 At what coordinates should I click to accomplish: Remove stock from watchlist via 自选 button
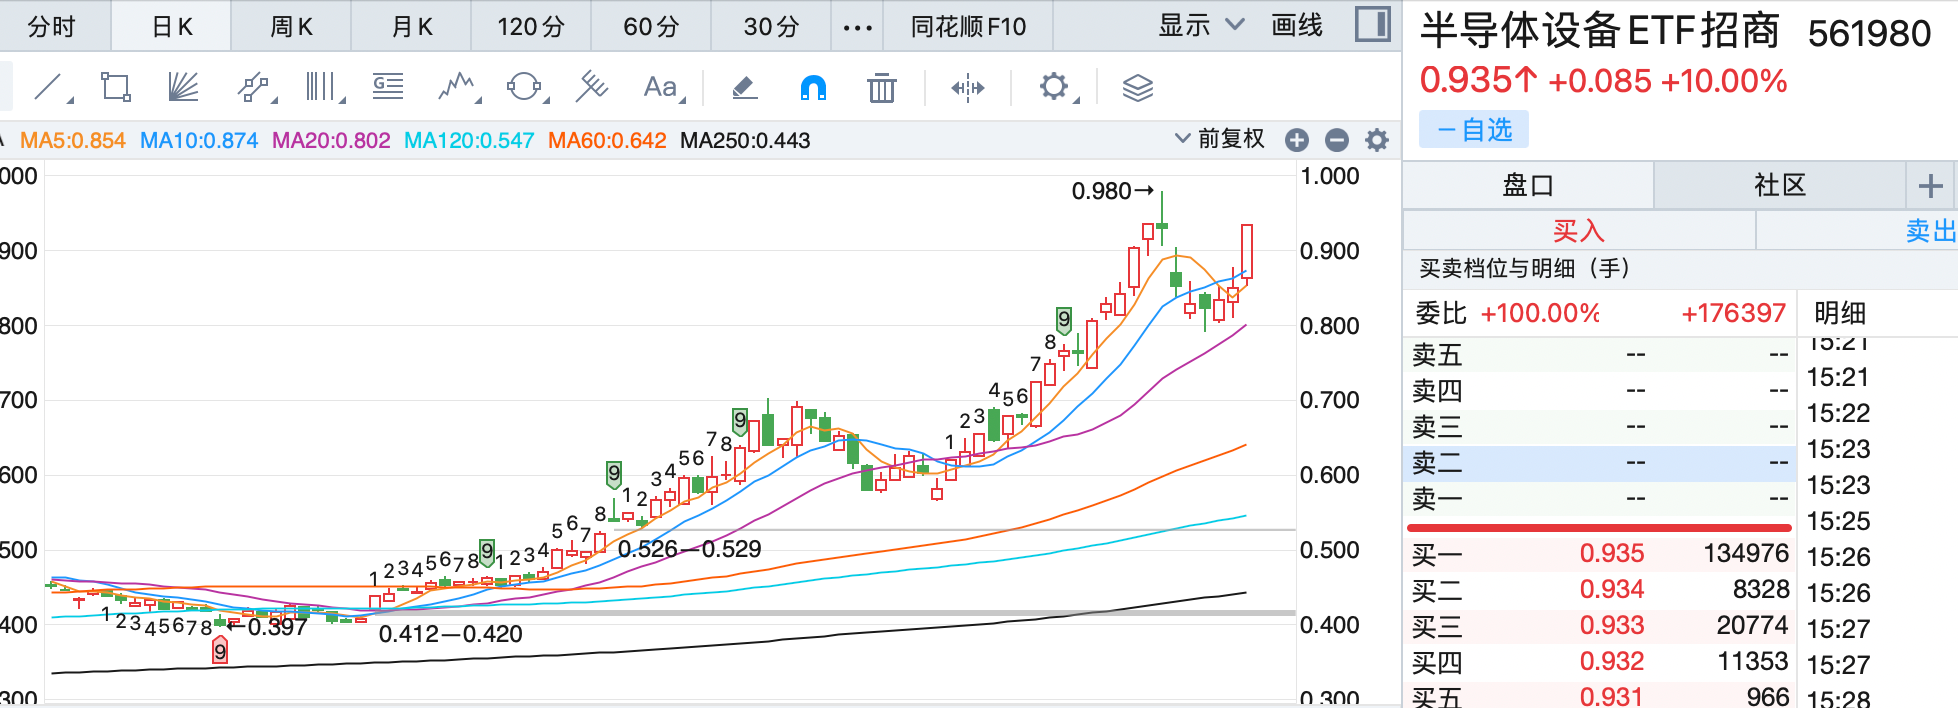(1474, 130)
